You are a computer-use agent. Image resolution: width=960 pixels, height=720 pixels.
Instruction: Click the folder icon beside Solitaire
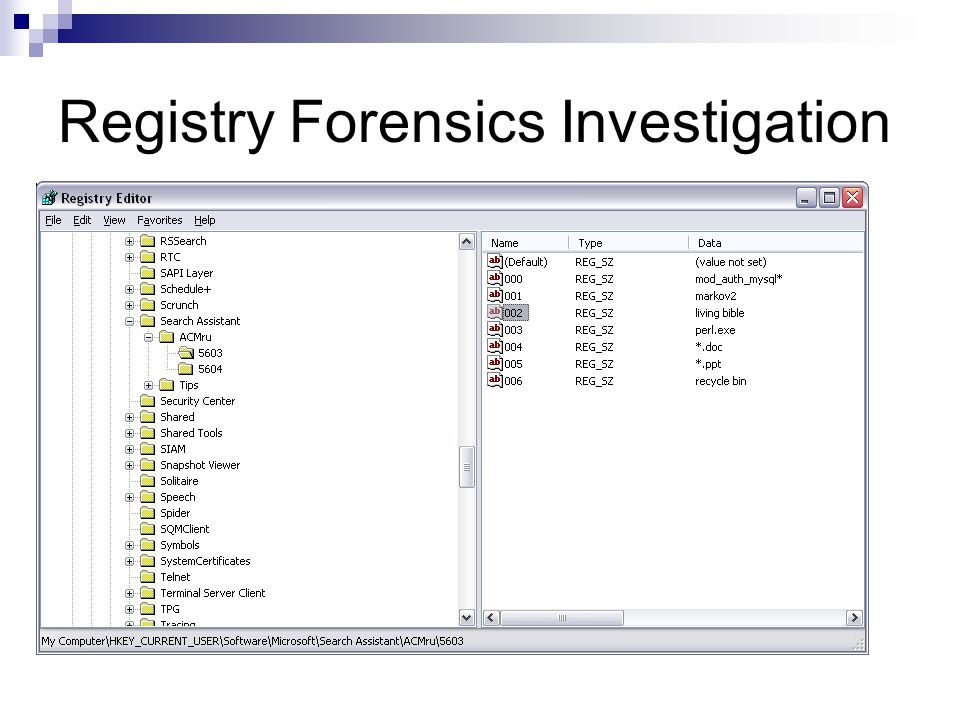148,481
